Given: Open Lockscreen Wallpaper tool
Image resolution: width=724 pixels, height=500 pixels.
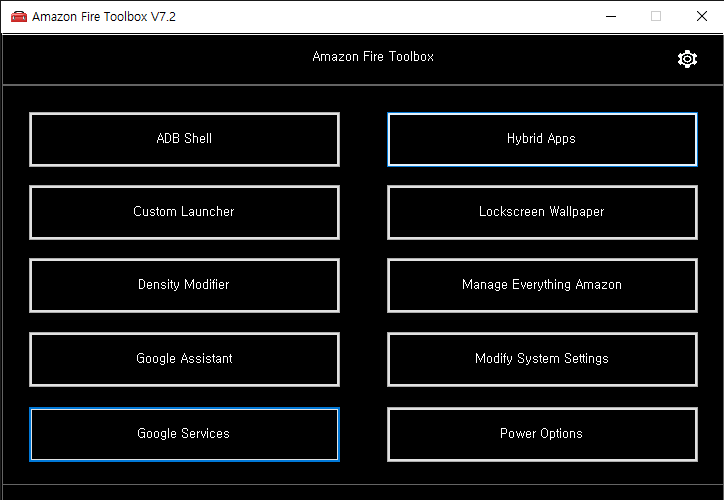Looking at the screenshot, I should click(x=542, y=212).
